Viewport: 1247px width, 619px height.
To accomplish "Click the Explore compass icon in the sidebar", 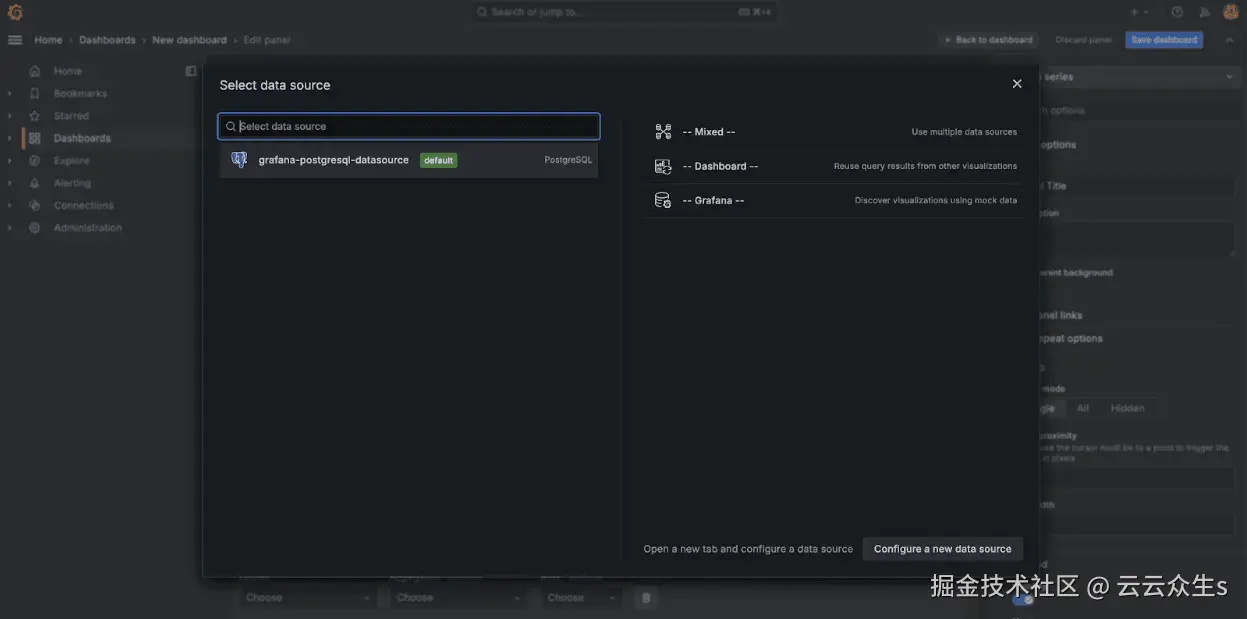I will (35, 161).
